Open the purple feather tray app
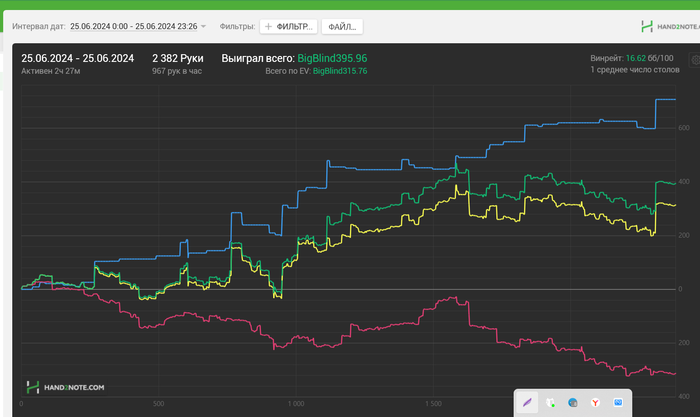 click(x=527, y=403)
